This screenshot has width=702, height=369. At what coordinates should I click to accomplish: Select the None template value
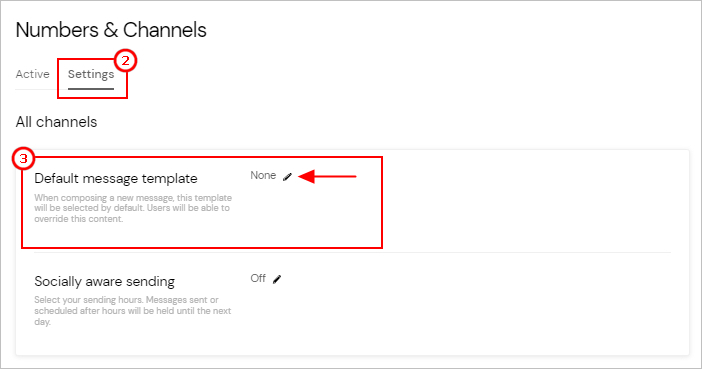263,176
